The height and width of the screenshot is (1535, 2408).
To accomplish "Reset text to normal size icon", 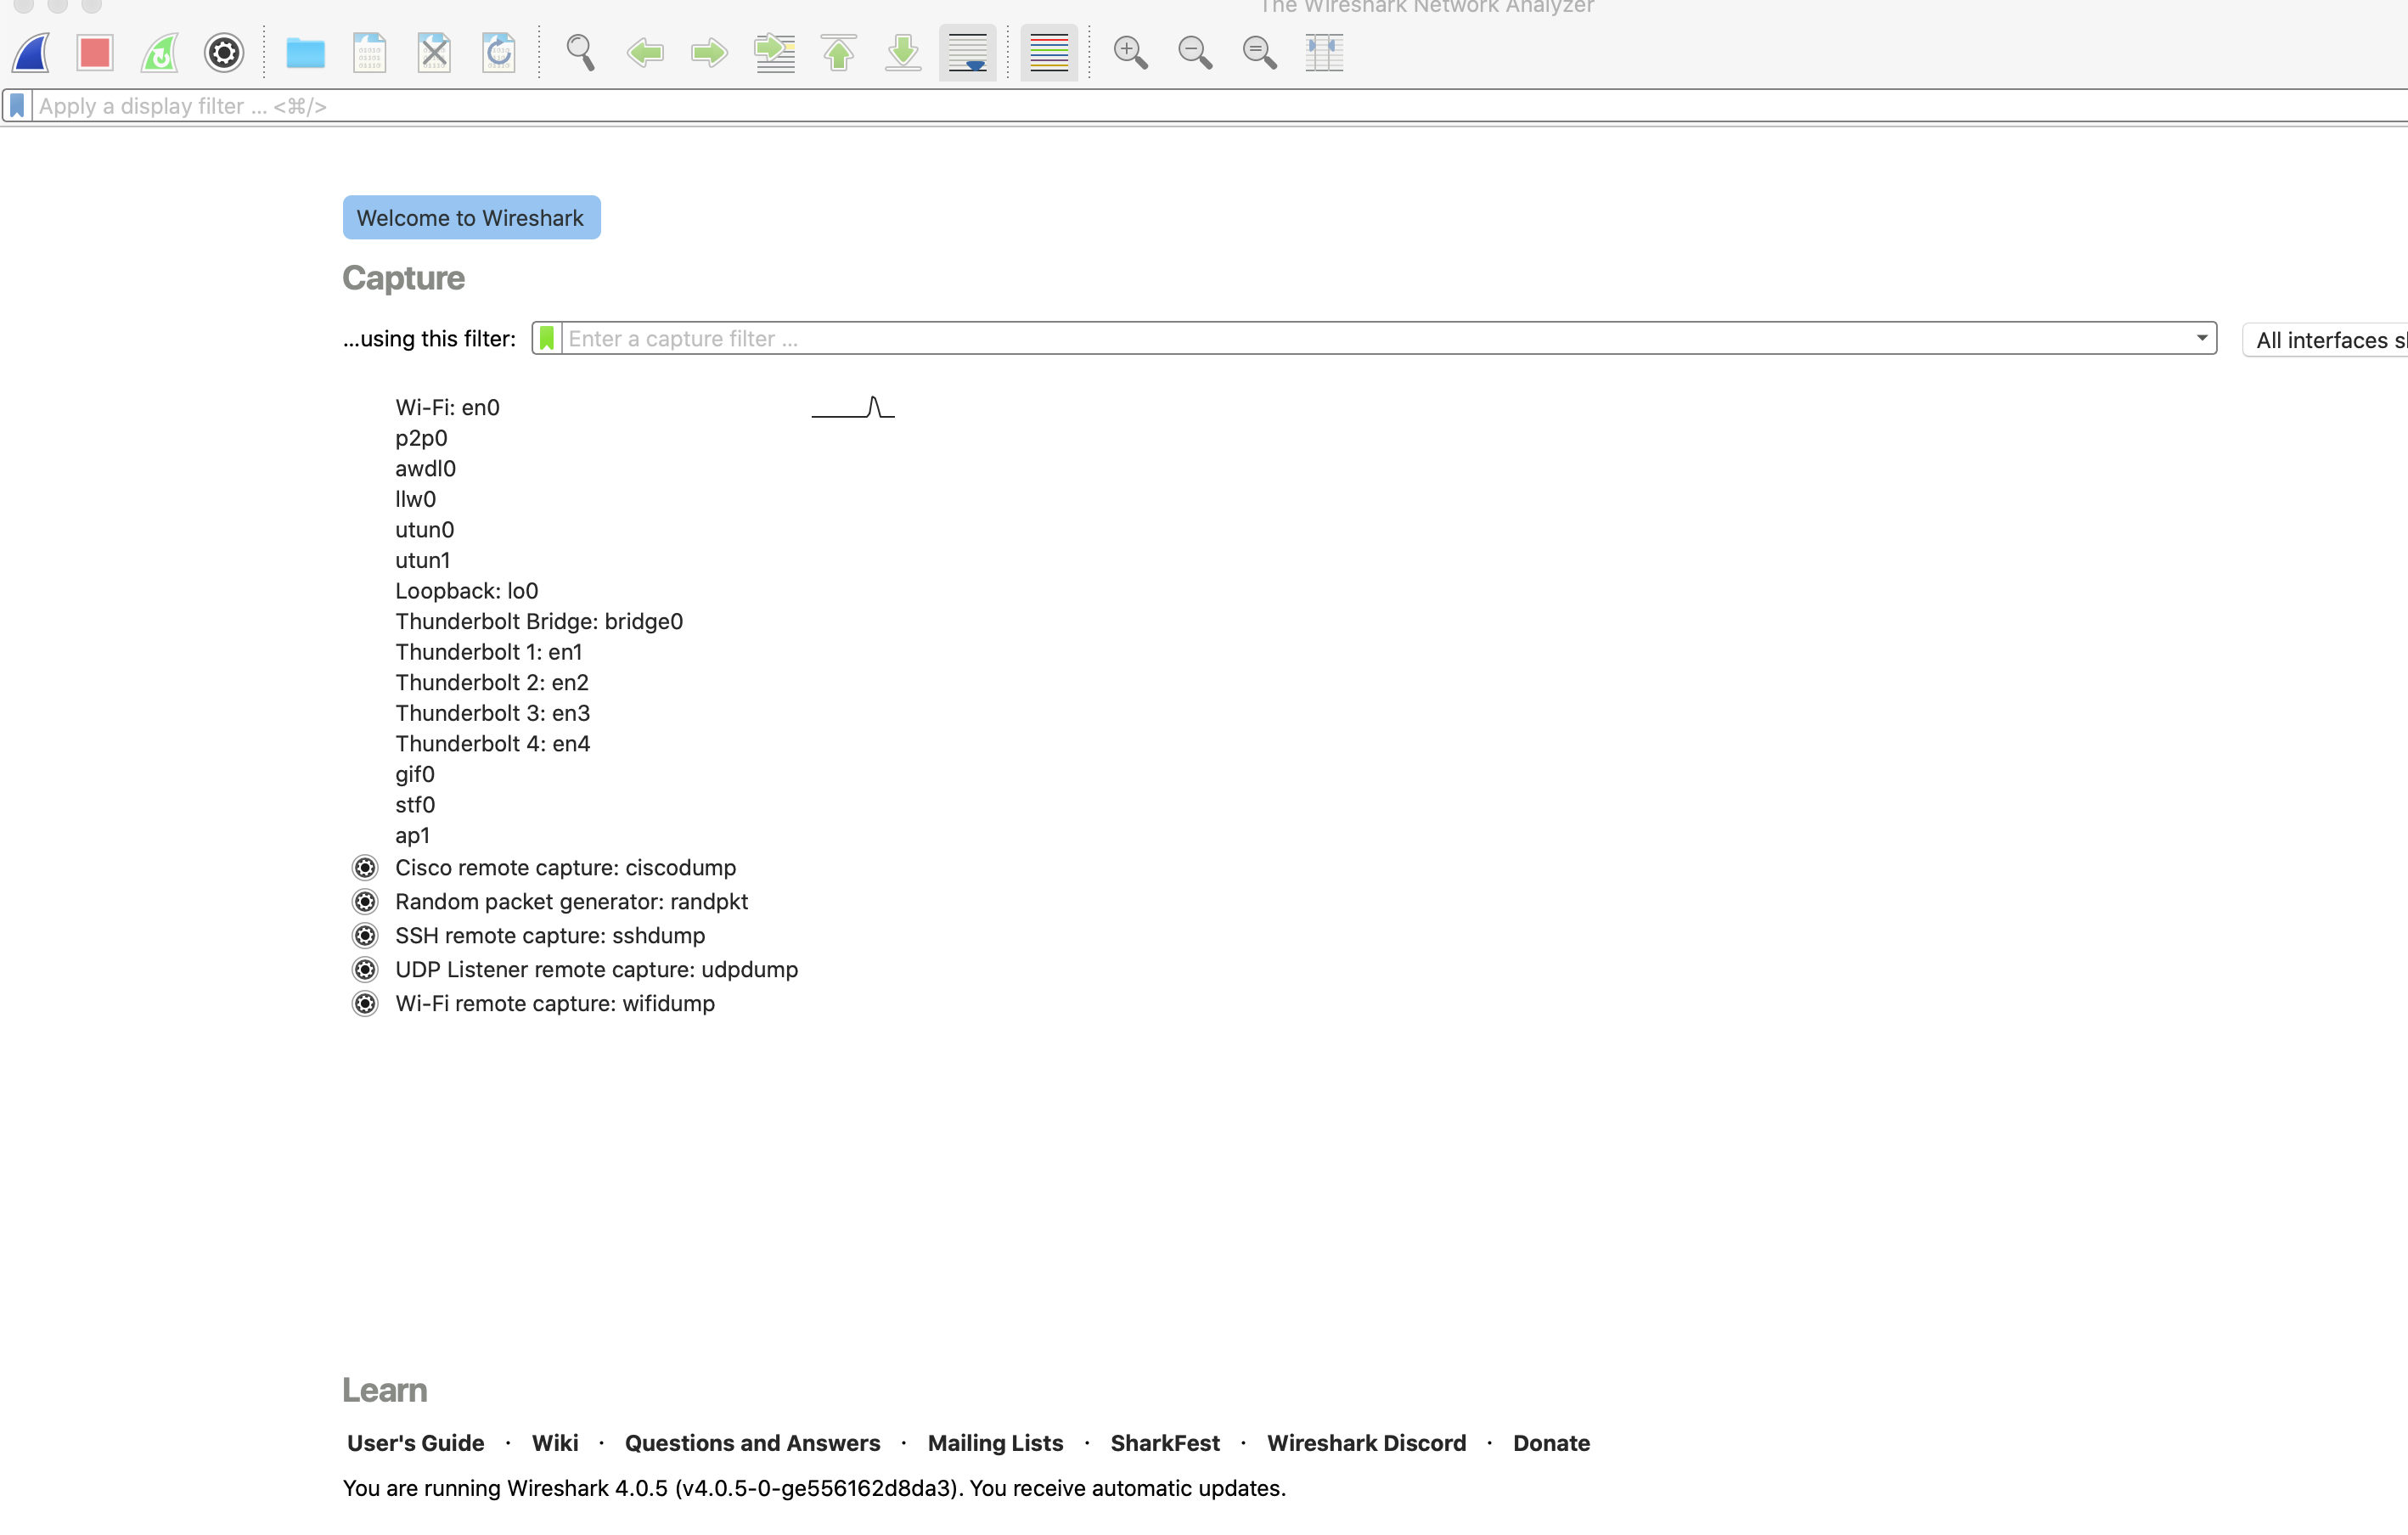I will click(x=1260, y=53).
